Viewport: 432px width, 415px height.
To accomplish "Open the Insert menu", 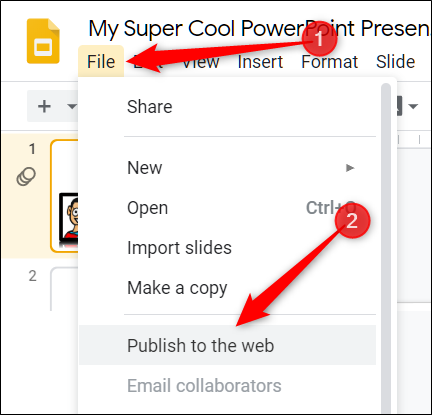I will tap(260, 62).
